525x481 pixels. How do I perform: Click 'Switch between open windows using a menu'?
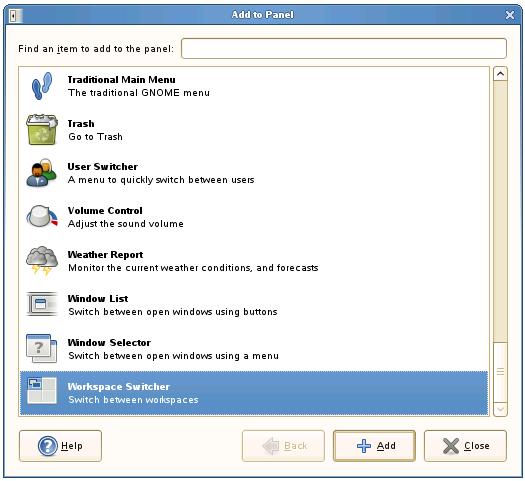pos(173,355)
